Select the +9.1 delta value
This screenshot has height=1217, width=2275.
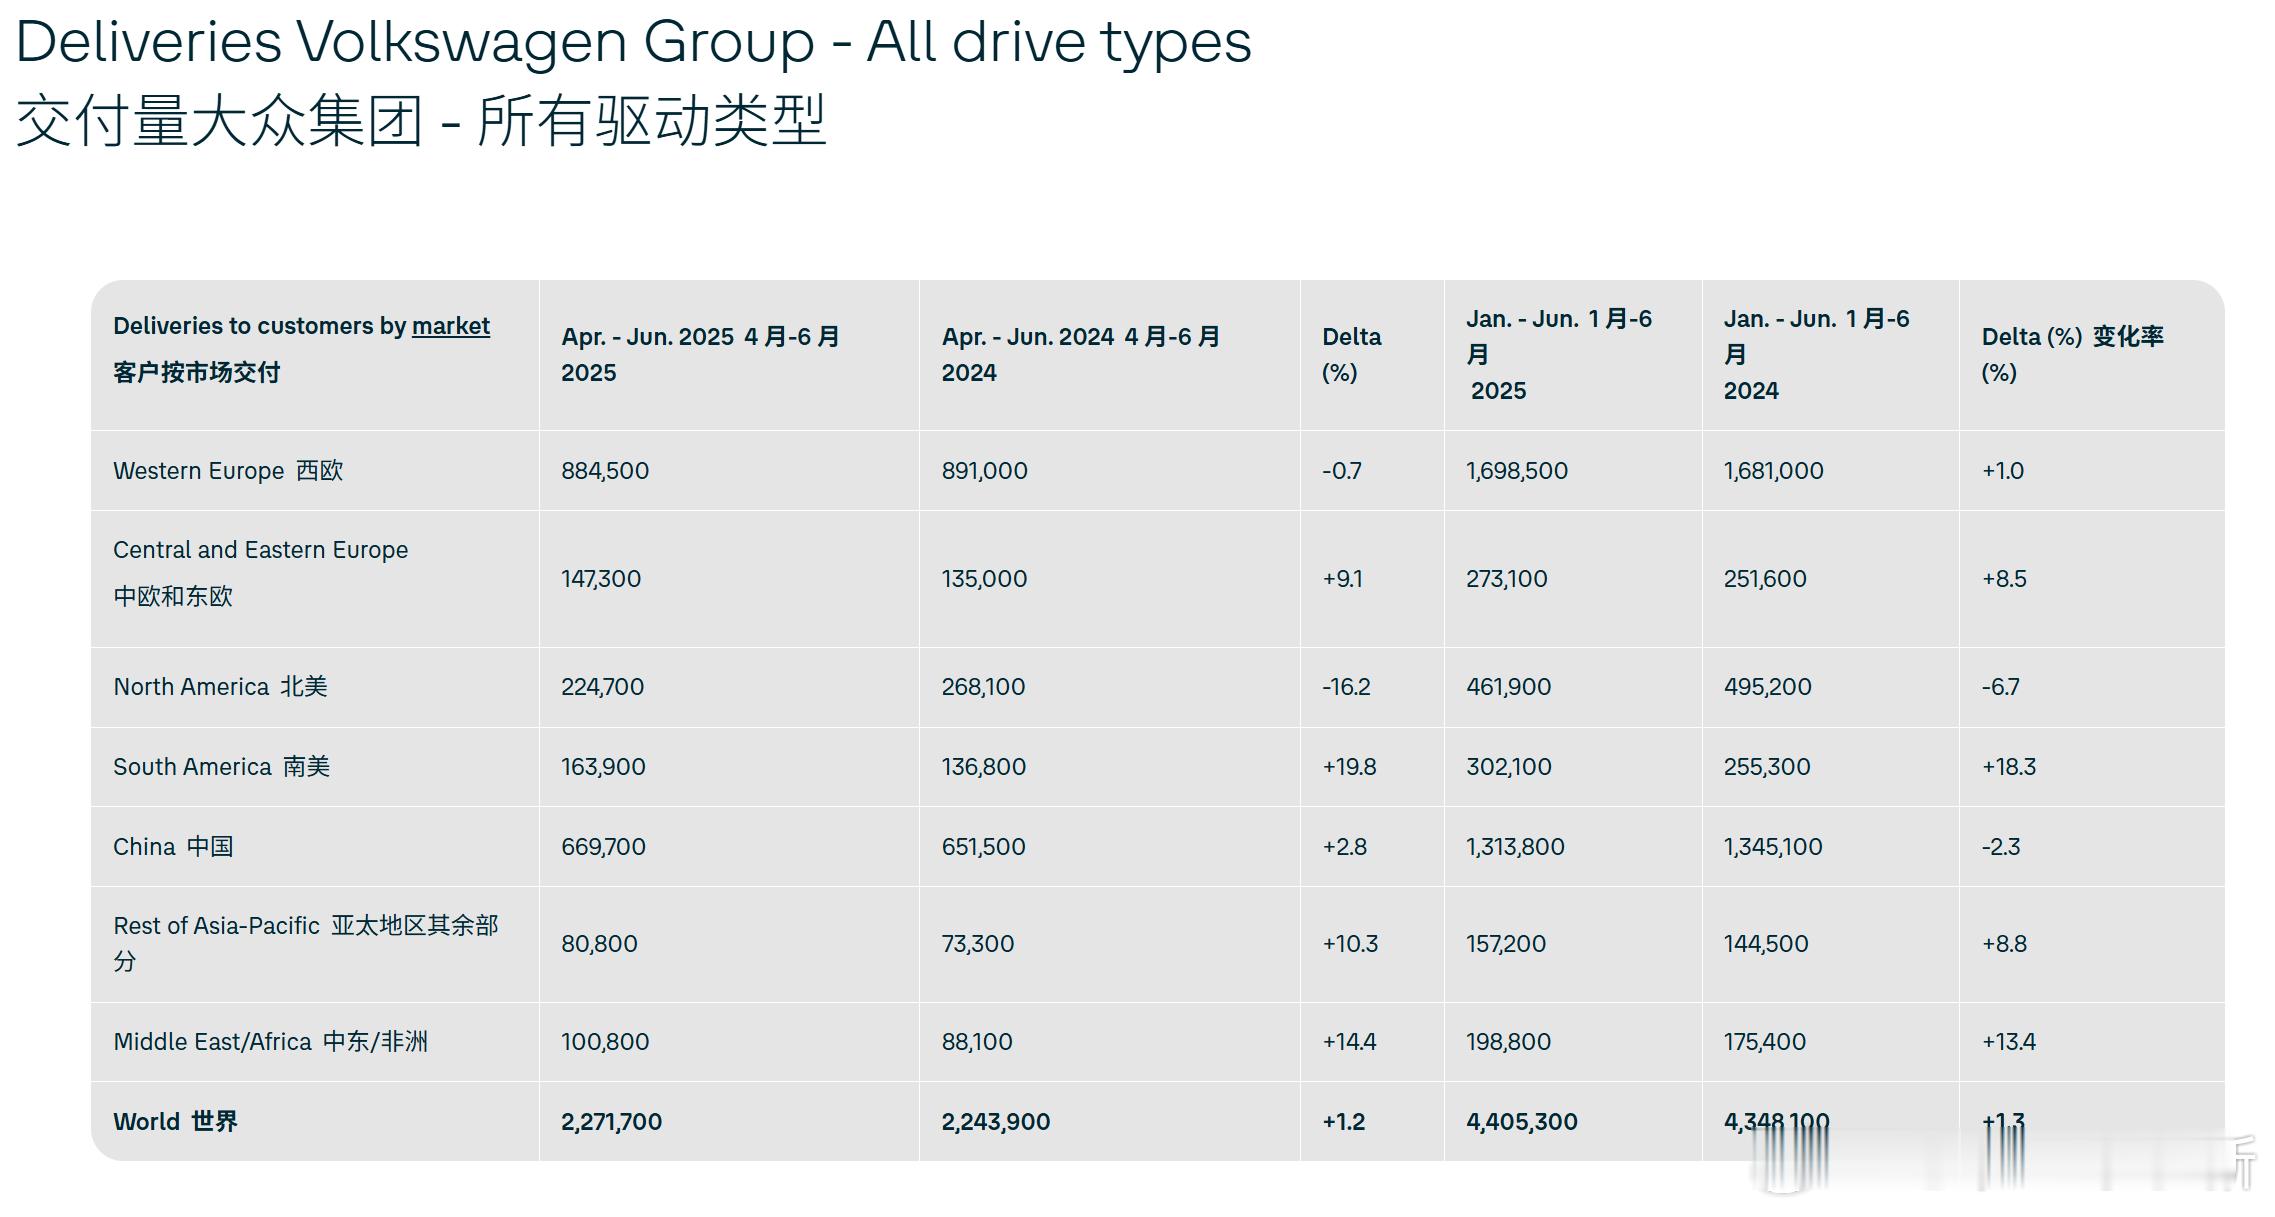coord(1342,579)
